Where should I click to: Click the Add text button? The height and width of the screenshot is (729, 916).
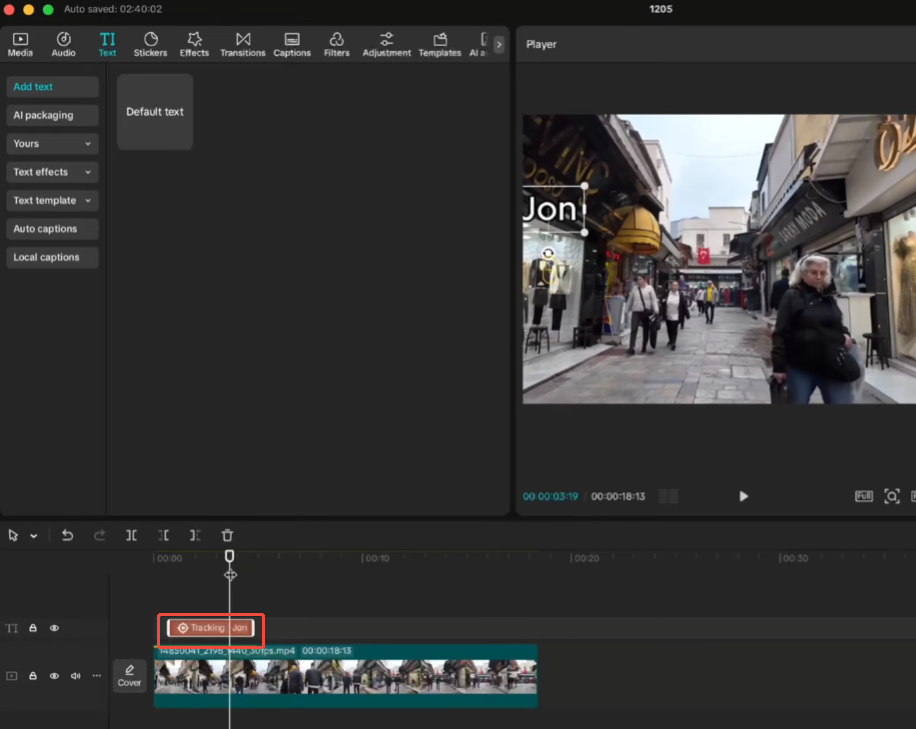pyautogui.click(x=53, y=86)
